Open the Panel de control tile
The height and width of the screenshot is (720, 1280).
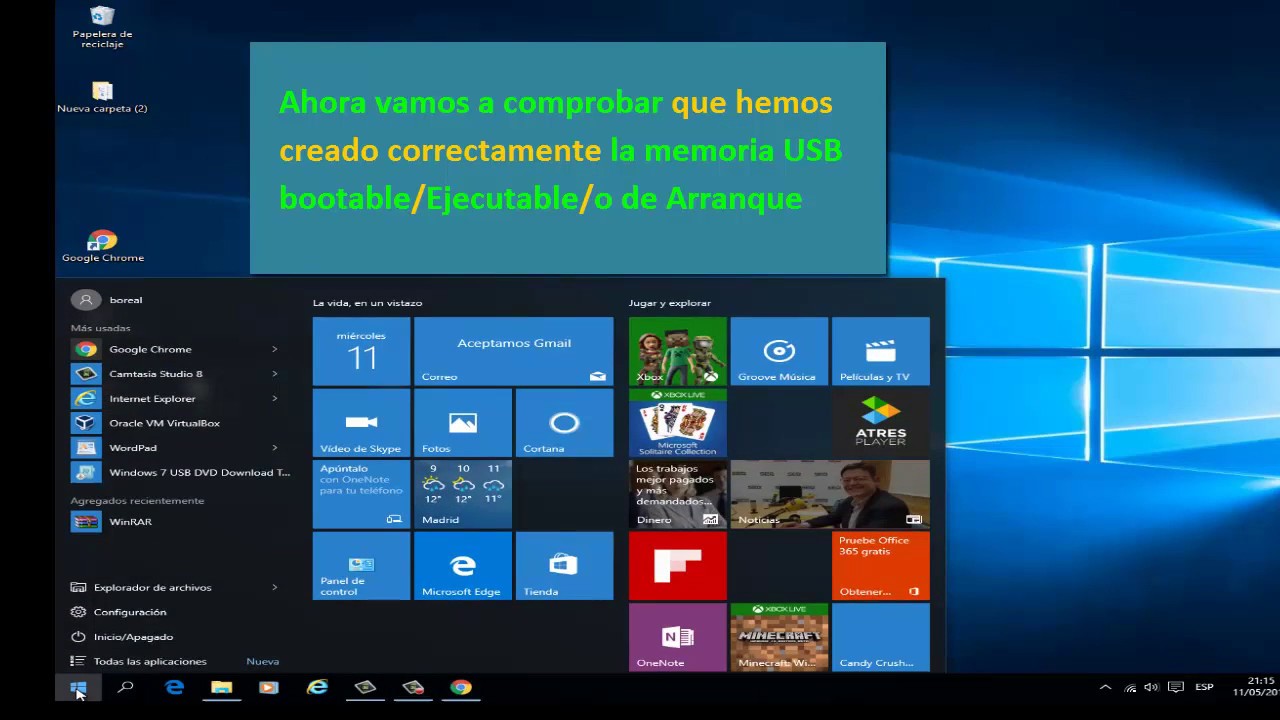pos(361,566)
